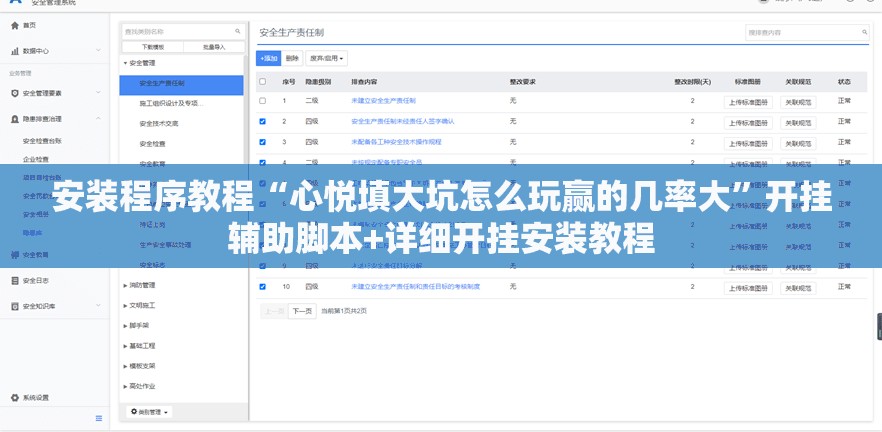Click 上传标准图册 in row 1

pyautogui.click(x=748, y=102)
